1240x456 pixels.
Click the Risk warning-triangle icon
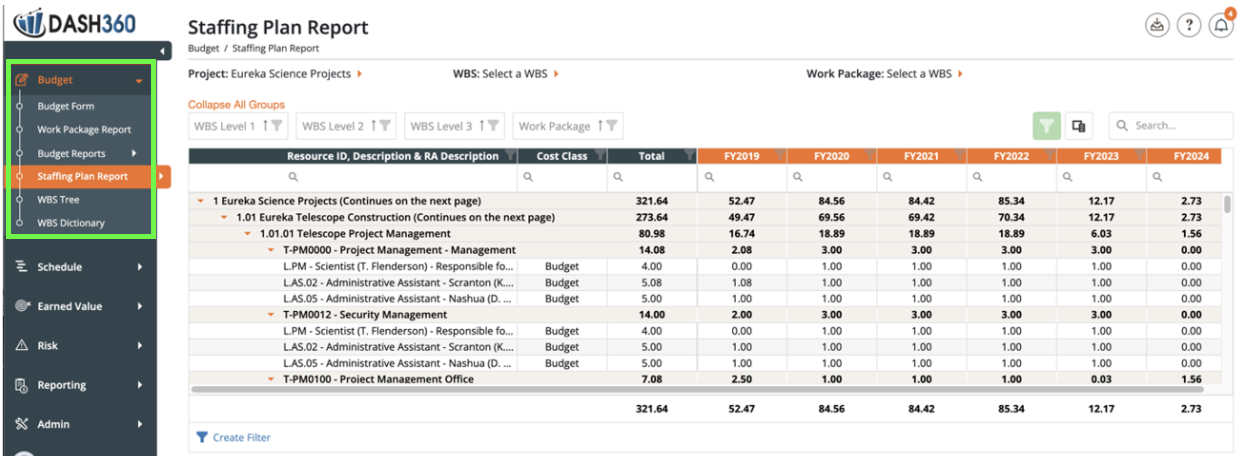click(22, 345)
